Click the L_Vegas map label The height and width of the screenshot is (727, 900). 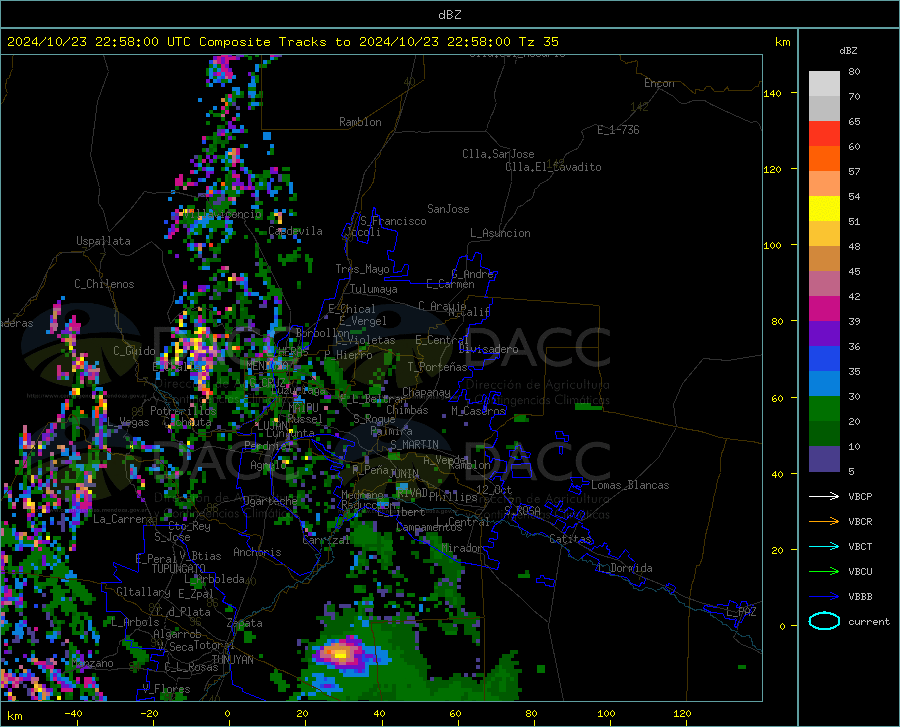point(128,422)
